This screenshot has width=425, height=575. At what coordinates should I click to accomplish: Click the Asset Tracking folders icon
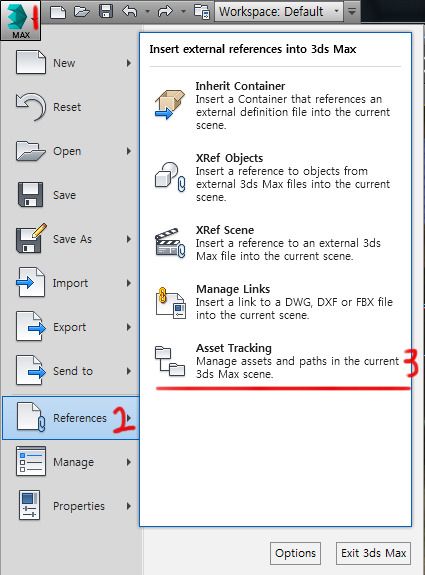(x=170, y=361)
